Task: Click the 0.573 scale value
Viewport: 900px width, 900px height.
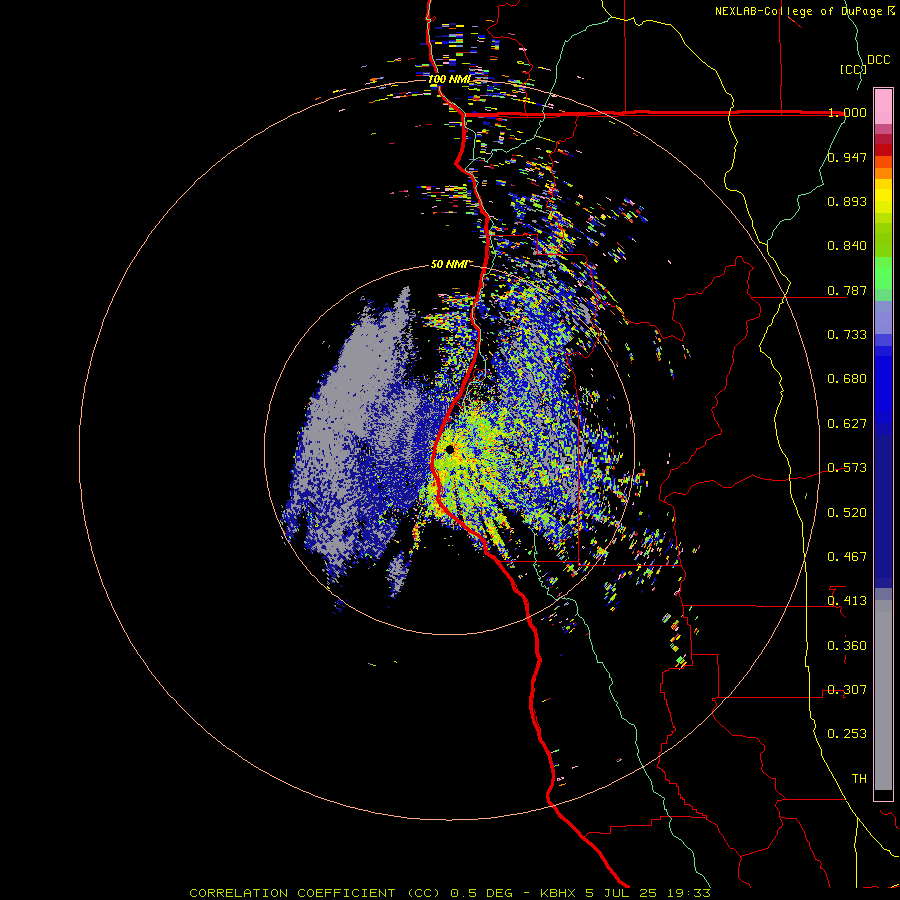Action: pos(847,467)
